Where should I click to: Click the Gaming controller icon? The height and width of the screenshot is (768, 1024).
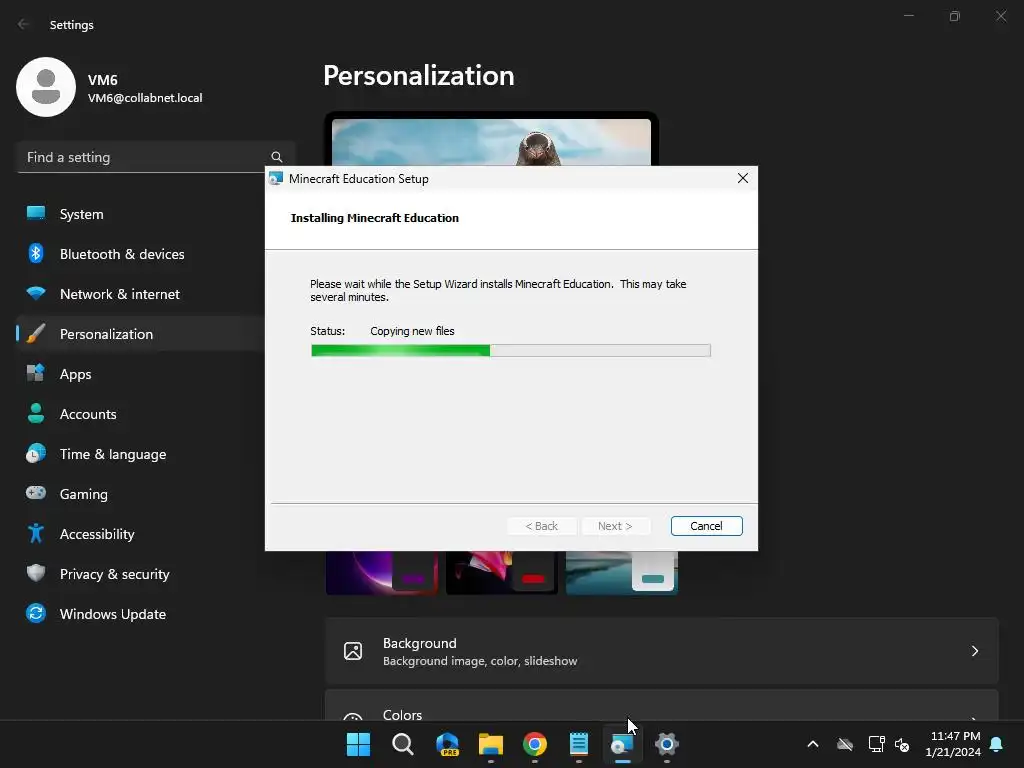pos(36,492)
